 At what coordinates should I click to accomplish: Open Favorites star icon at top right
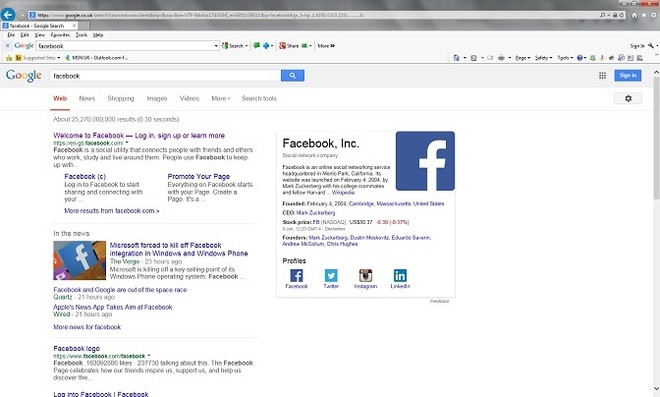644,15
